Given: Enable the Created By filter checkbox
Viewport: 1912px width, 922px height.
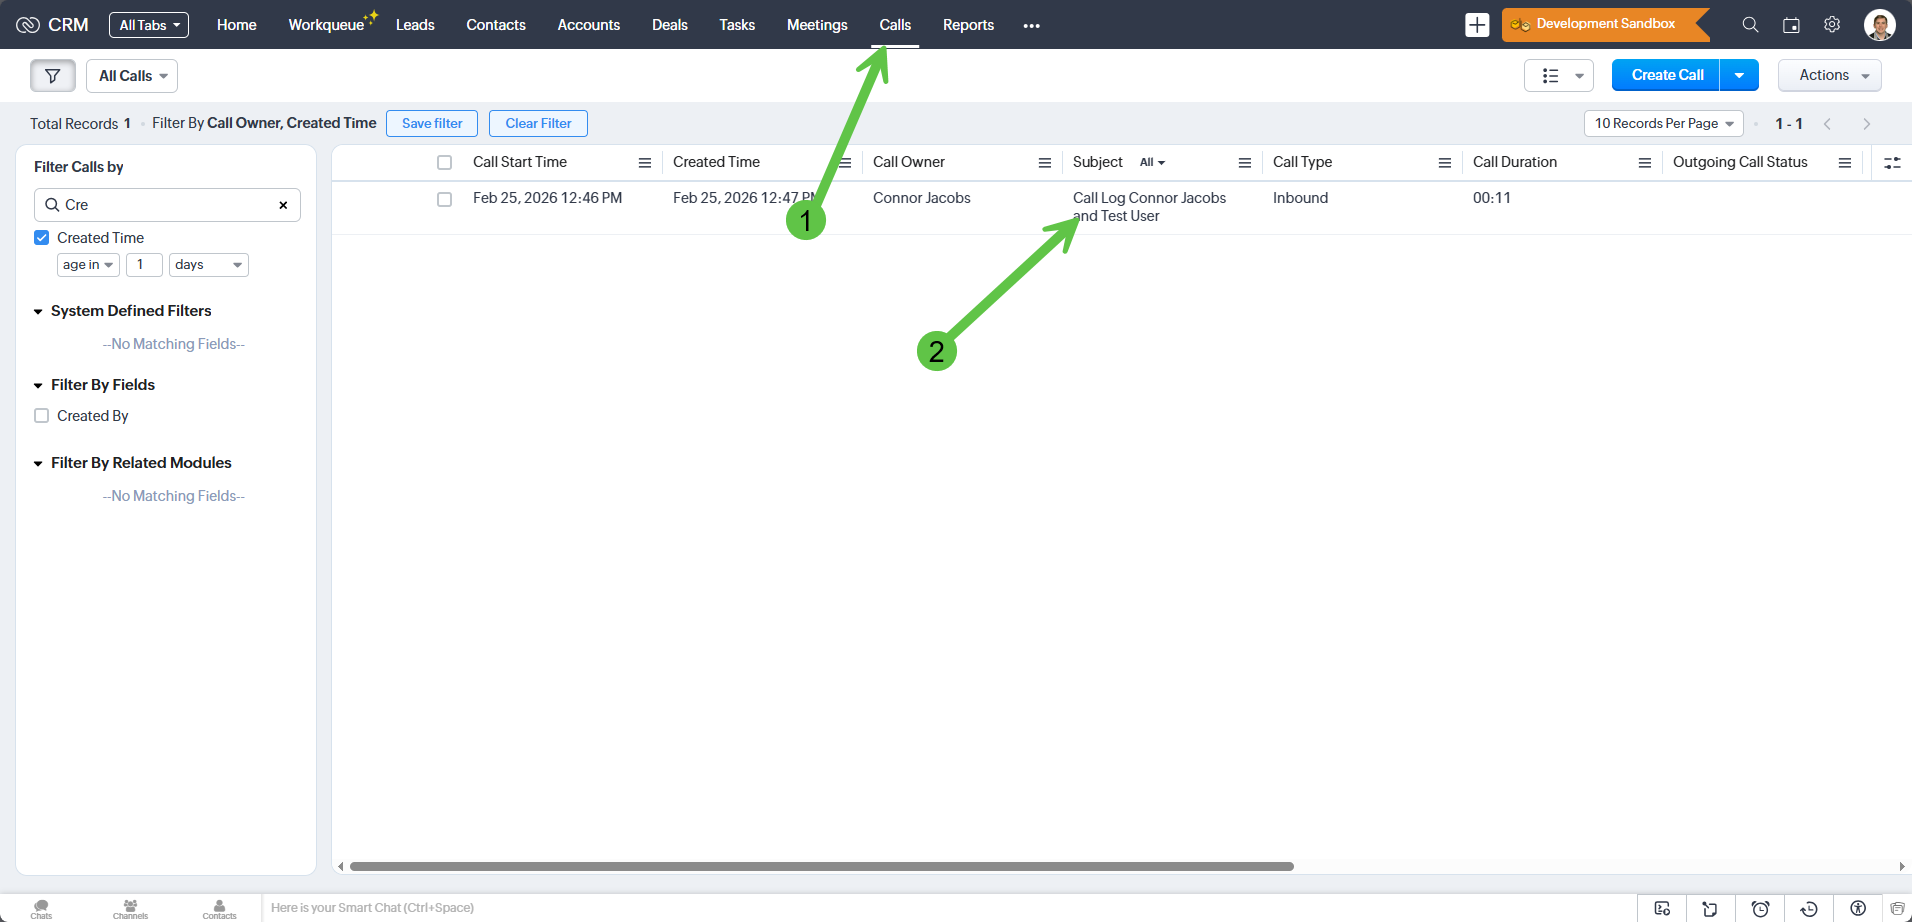Looking at the screenshot, I should tap(42, 416).
